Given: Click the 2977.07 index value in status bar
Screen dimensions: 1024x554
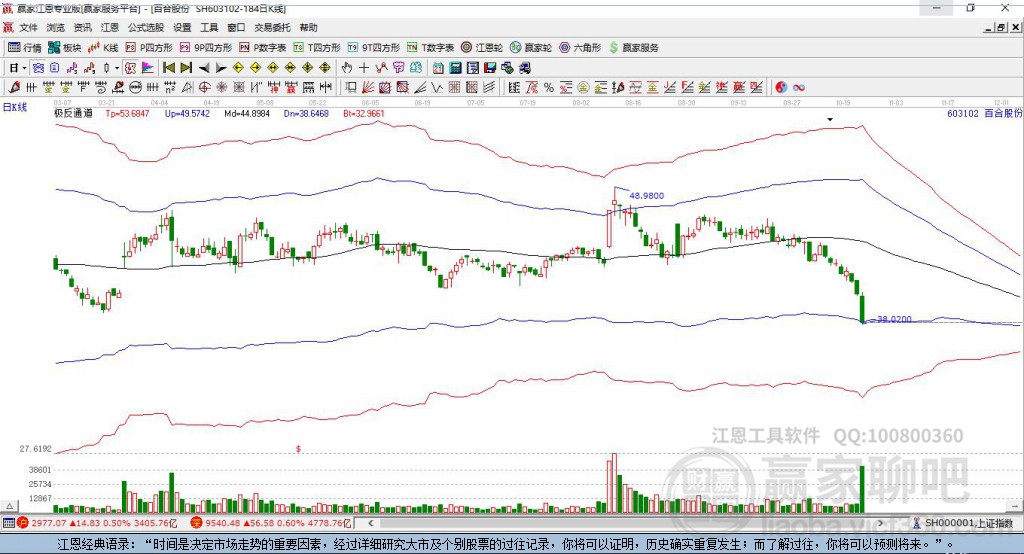Looking at the screenshot, I should click(x=49, y=523).
